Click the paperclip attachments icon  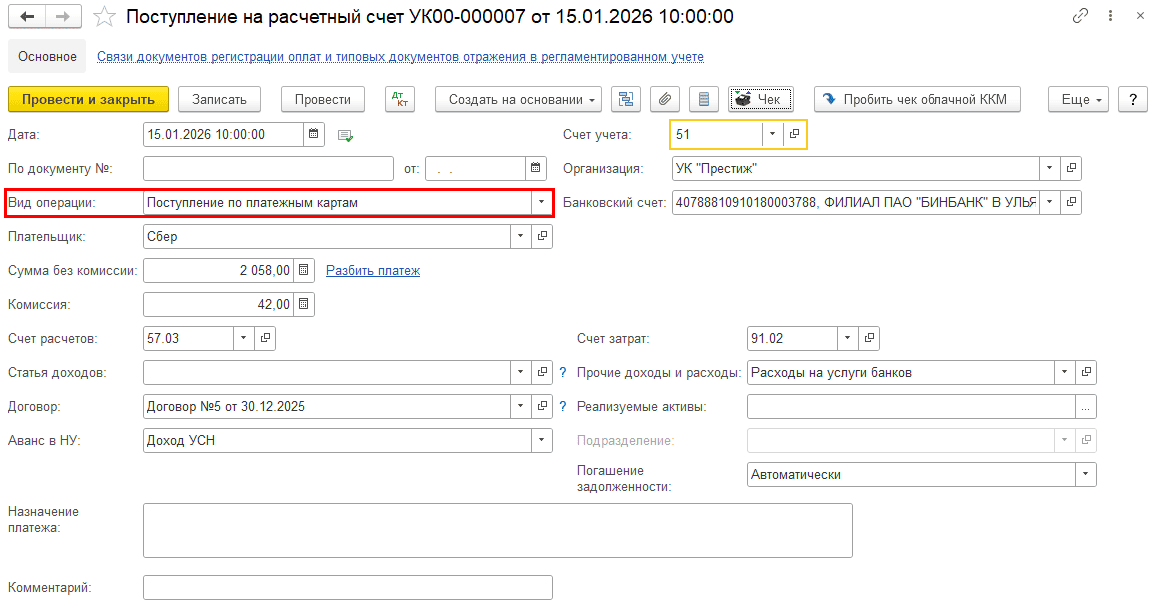click(665, 99)
